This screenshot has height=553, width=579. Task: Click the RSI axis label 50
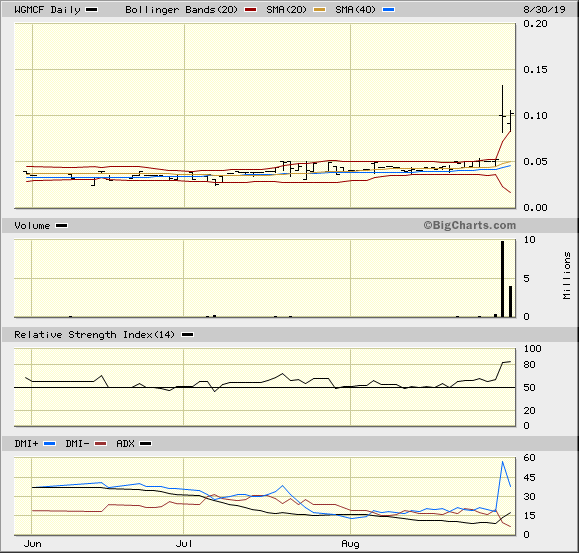[530, 388]
